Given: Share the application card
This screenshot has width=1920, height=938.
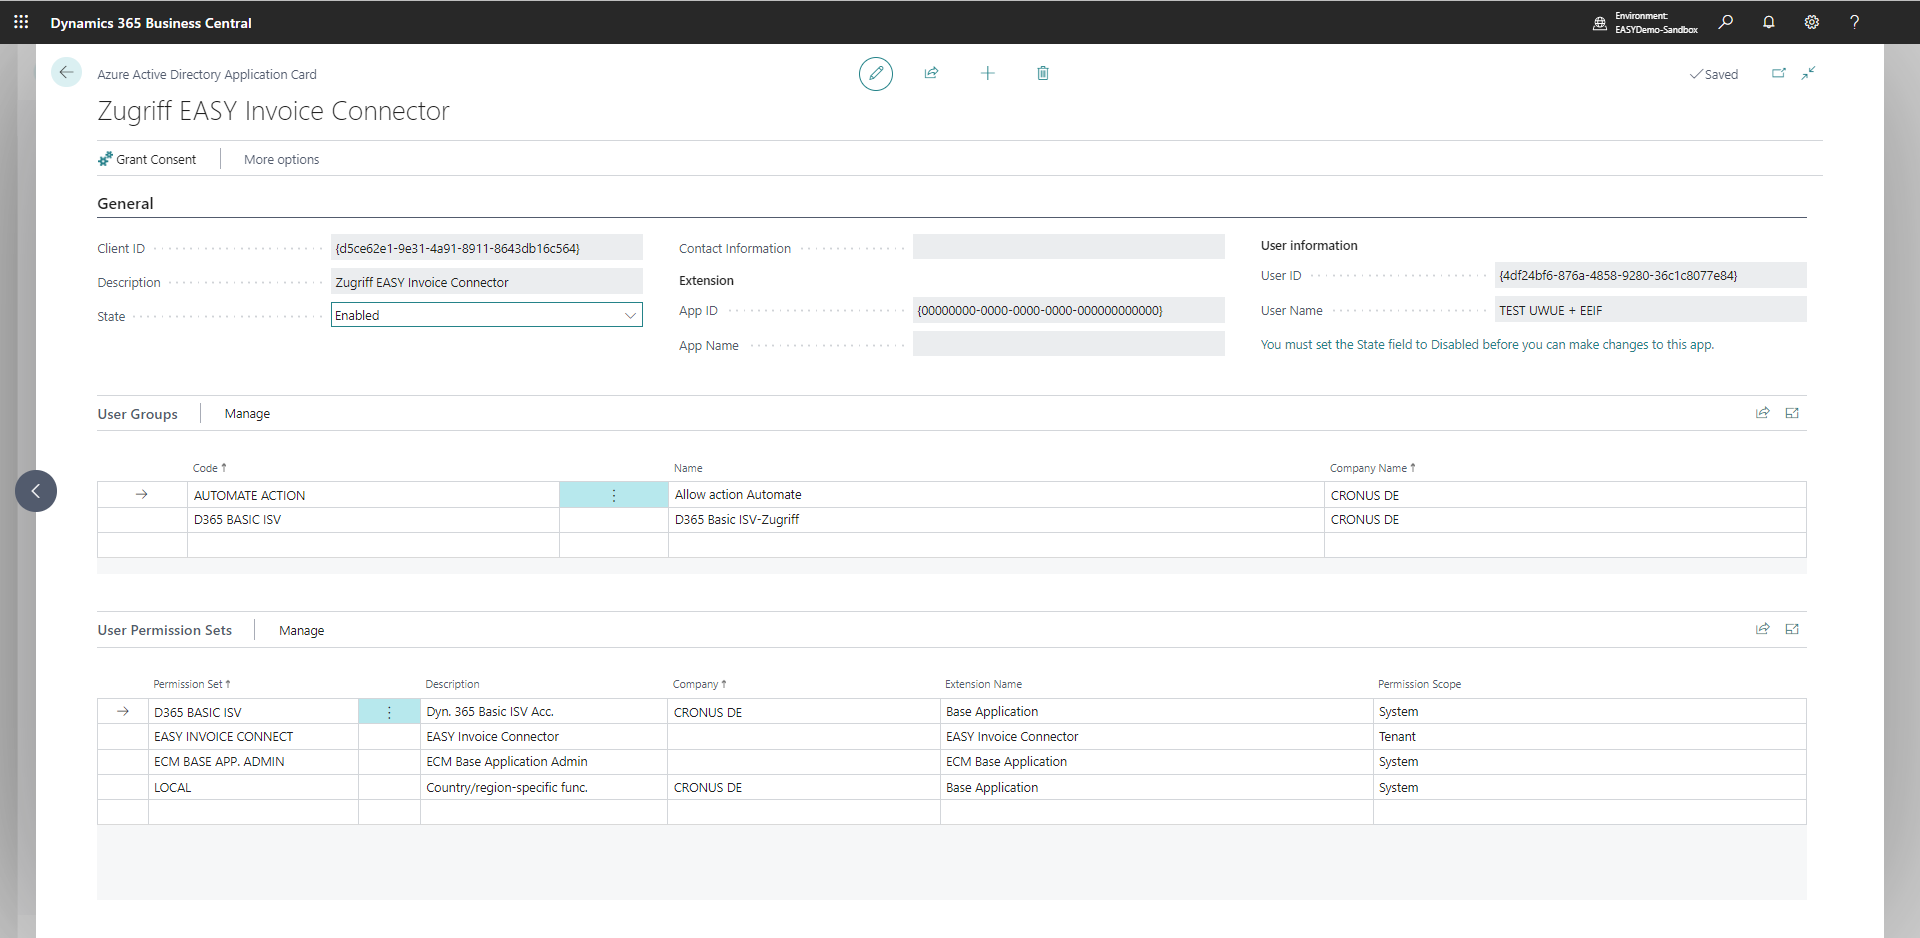Looking at the screenshot, I should click(931, 73).
